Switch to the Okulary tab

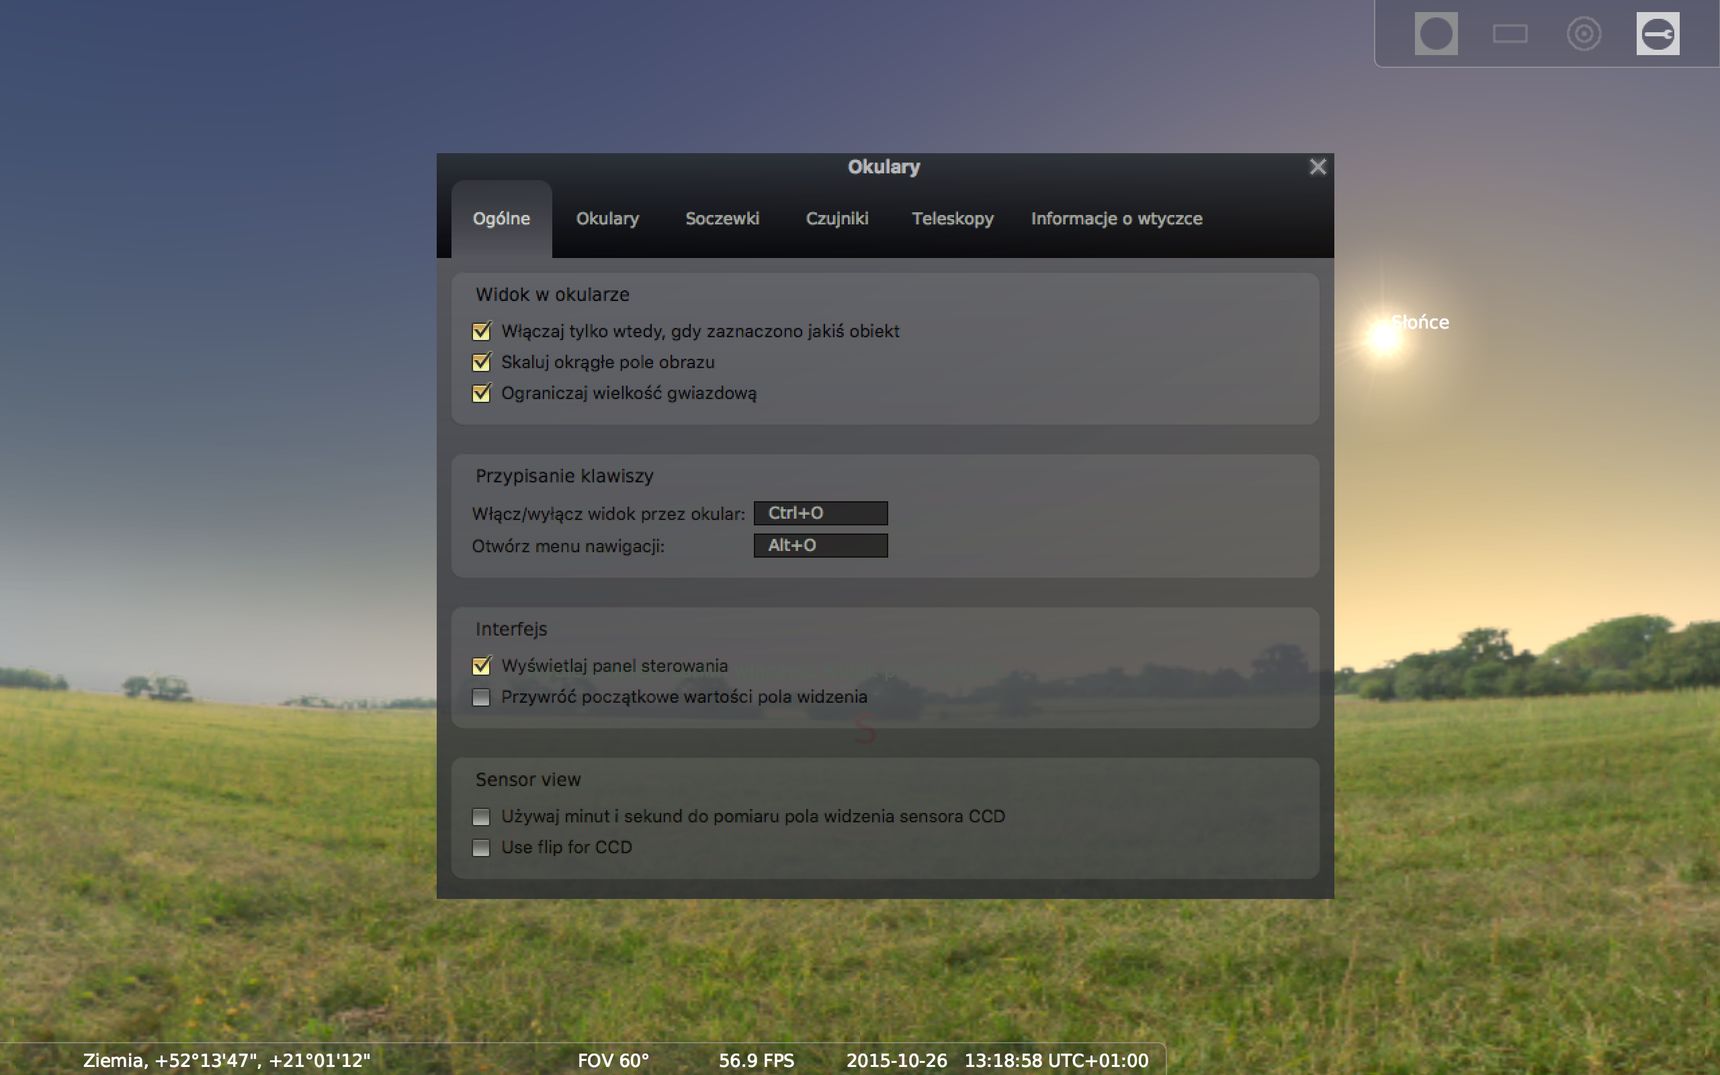[607, 219]
